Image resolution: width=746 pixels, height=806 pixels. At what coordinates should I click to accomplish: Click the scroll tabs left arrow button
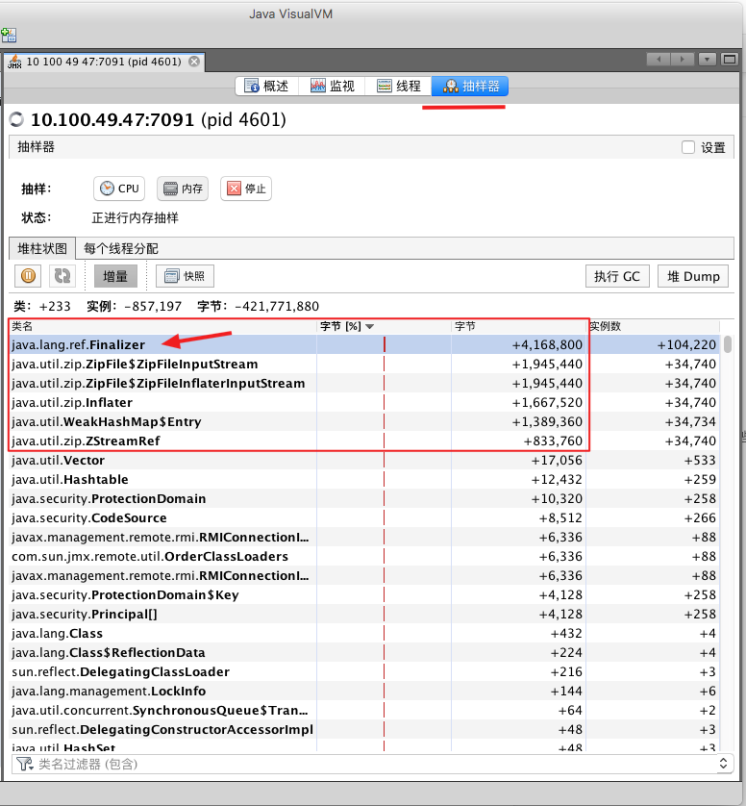point(659,59)
